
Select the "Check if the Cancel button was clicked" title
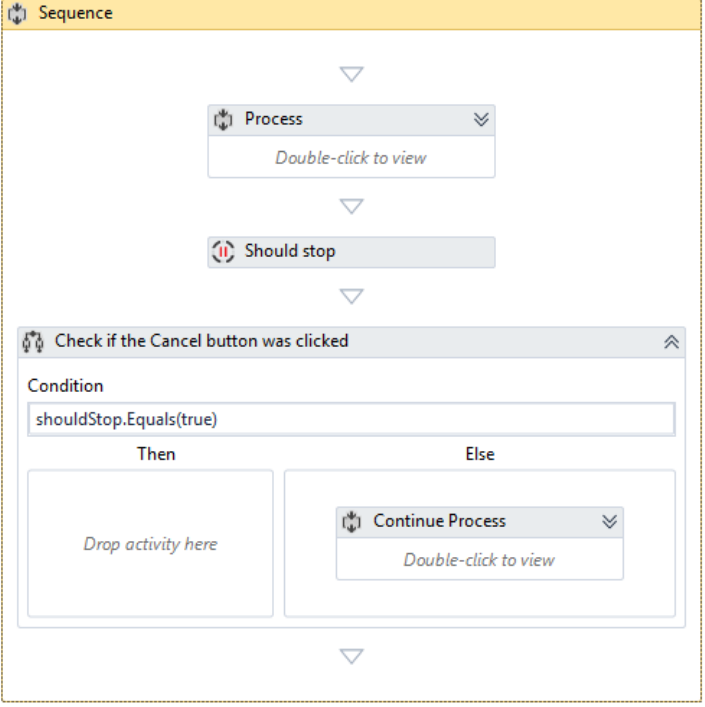(202, 341)
